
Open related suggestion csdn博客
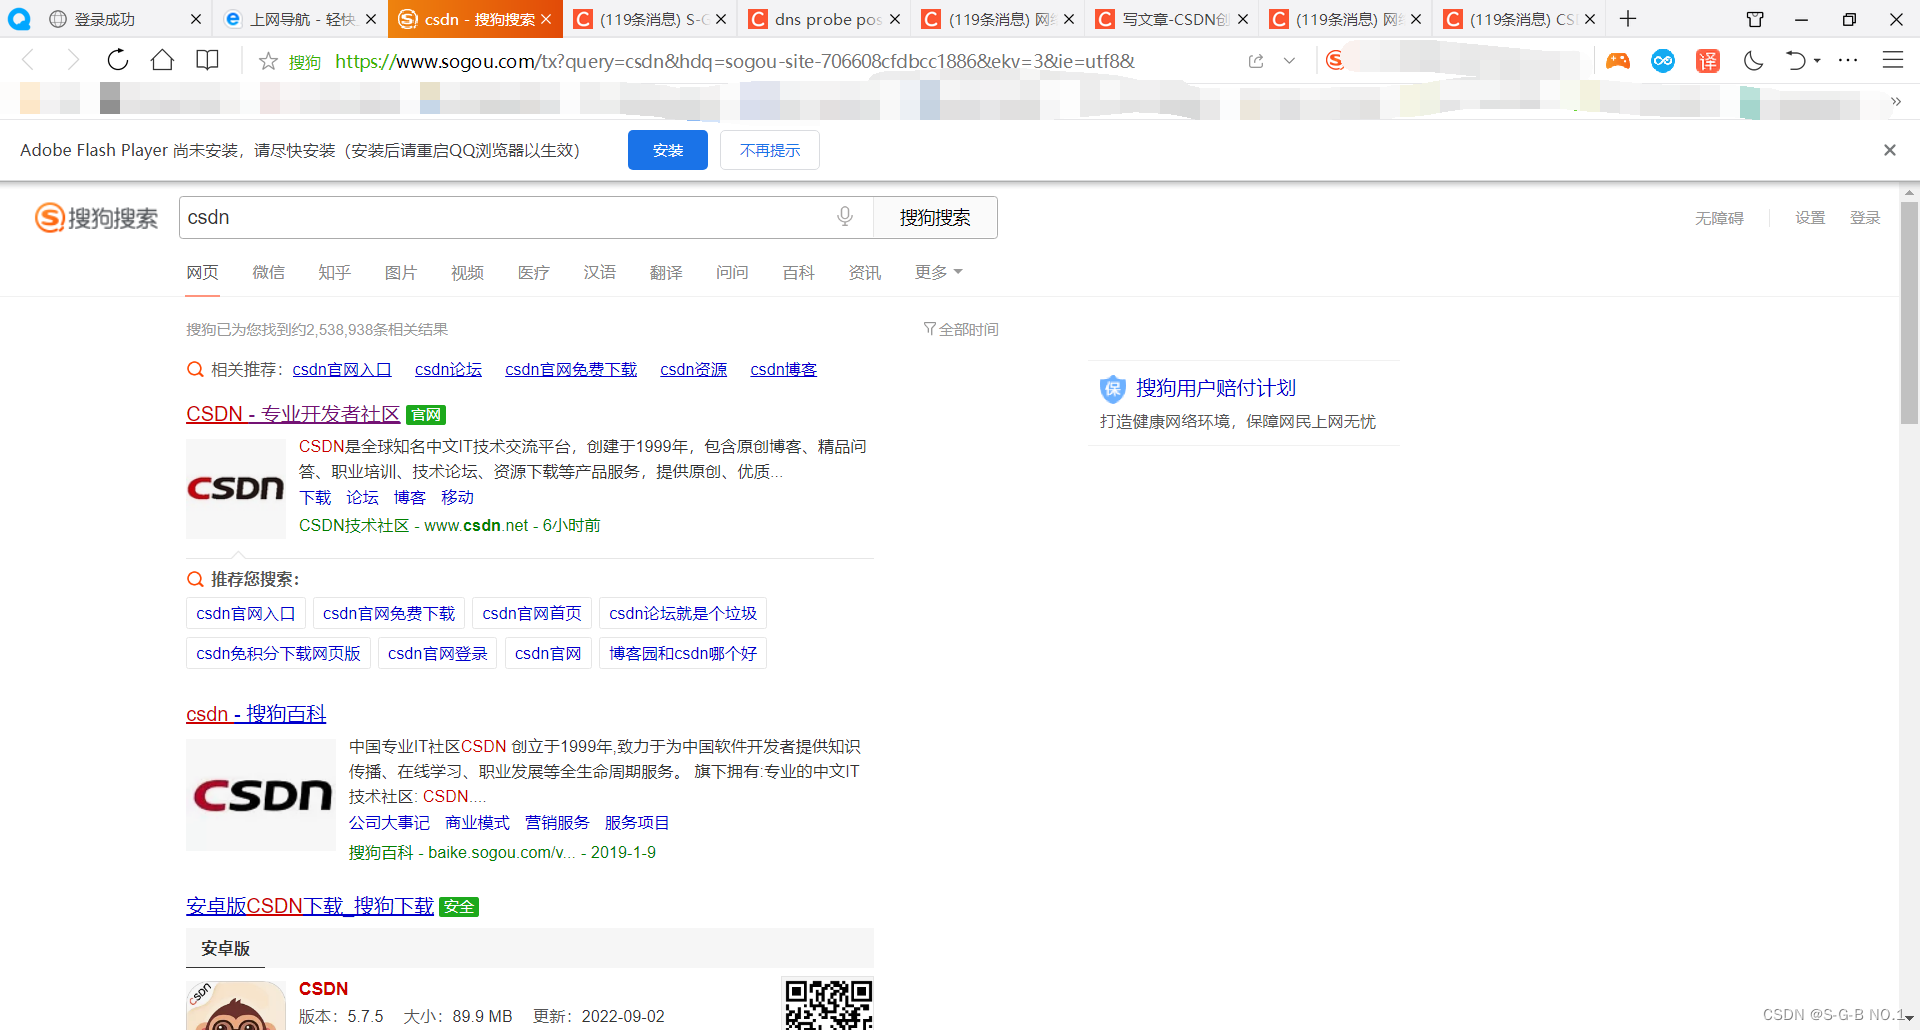tap(783, 369)
